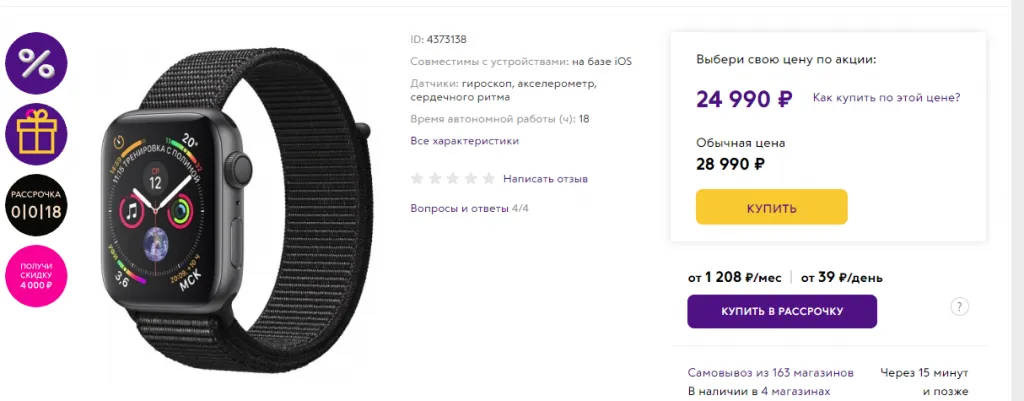Image resolution: width=1024 pixels, height=401 pixels.
Task: Click the question mark help icon
Action: click(x=959, y=307)
